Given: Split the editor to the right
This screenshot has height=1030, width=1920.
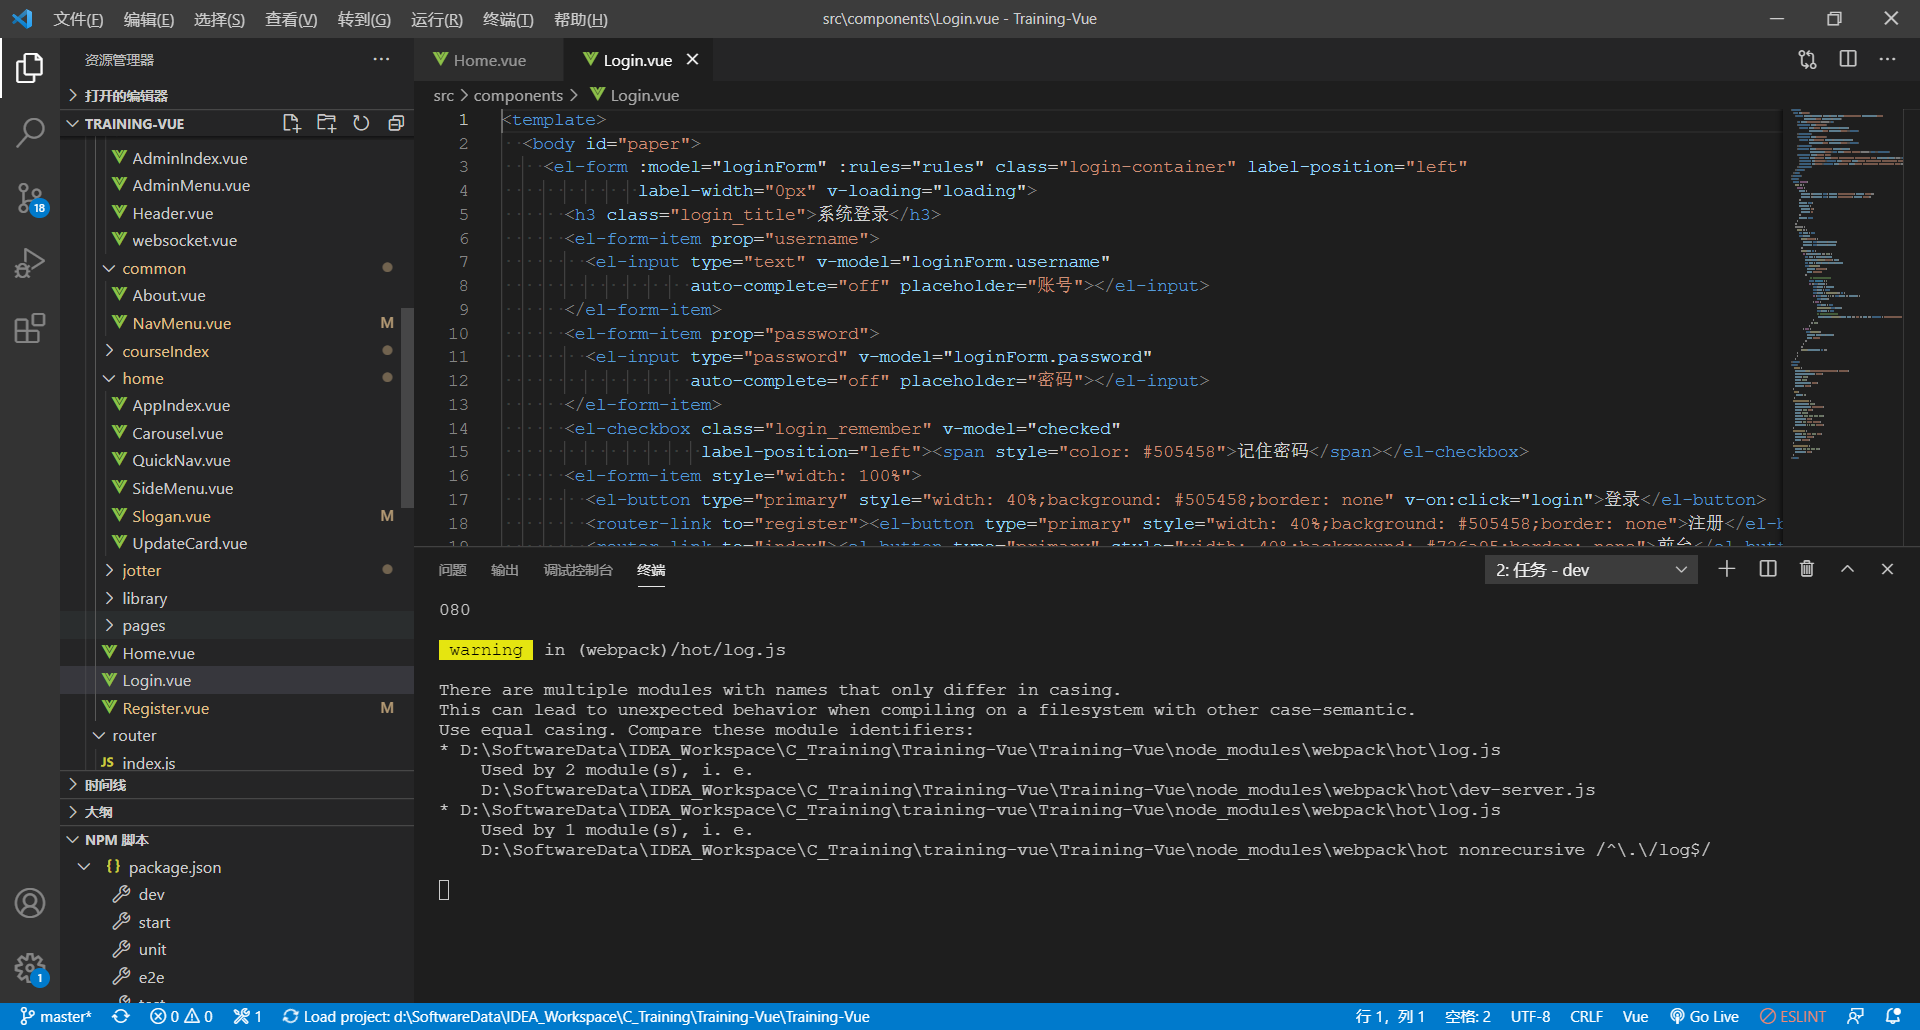Looking at the screenshot, I should (x=1847, y=60).
